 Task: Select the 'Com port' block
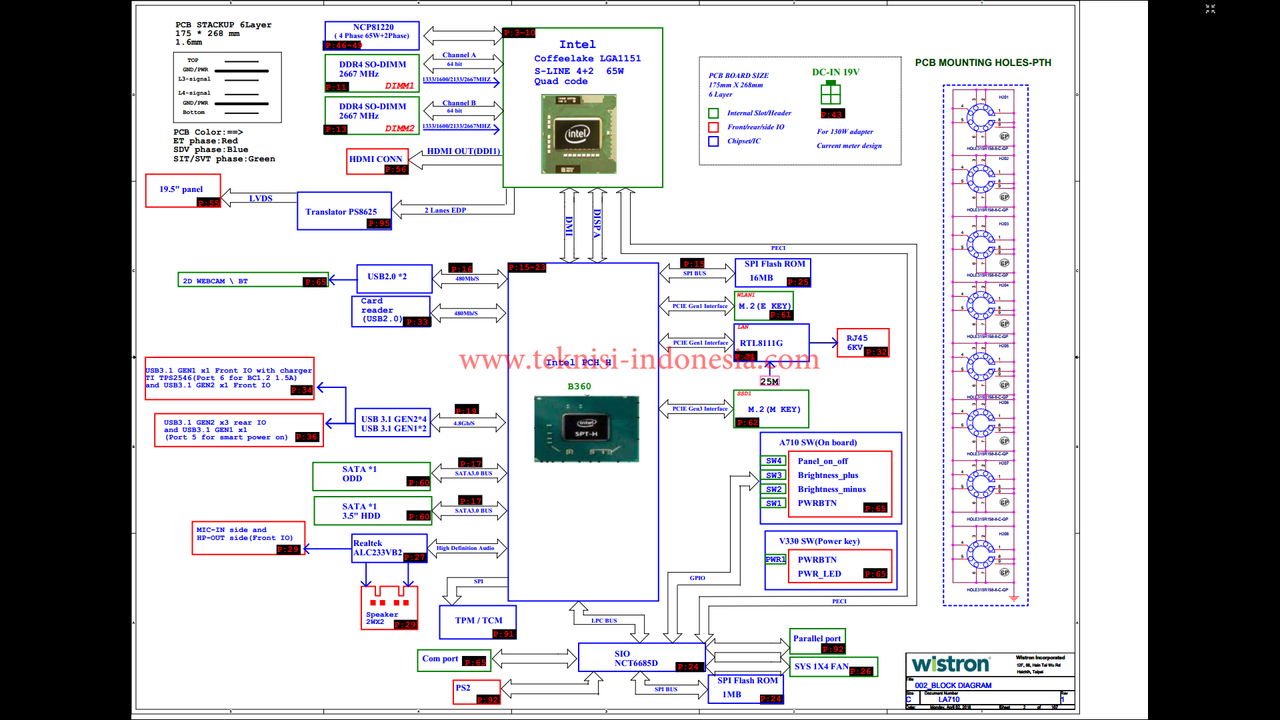(x=452, y=661)
